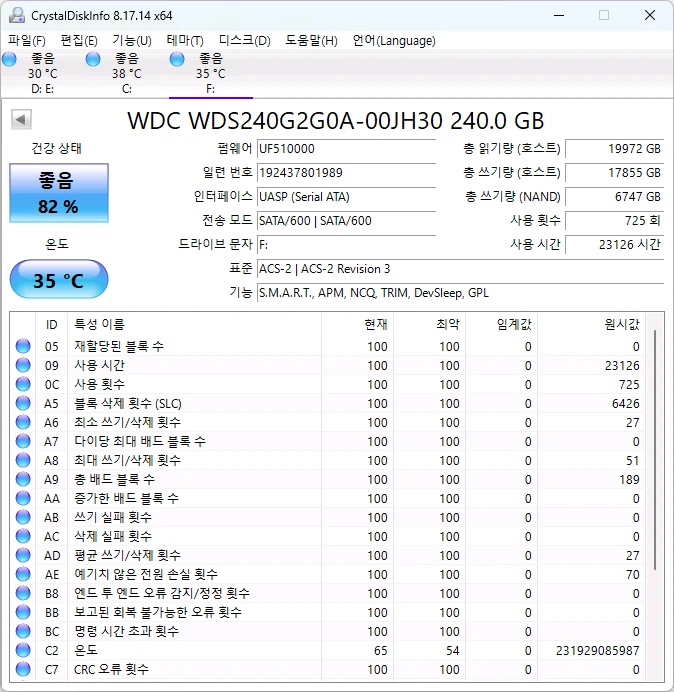This screenshot has width=674, height=692.
Task: Open the 기능(U) menu
Action: [x=132, y=41]
